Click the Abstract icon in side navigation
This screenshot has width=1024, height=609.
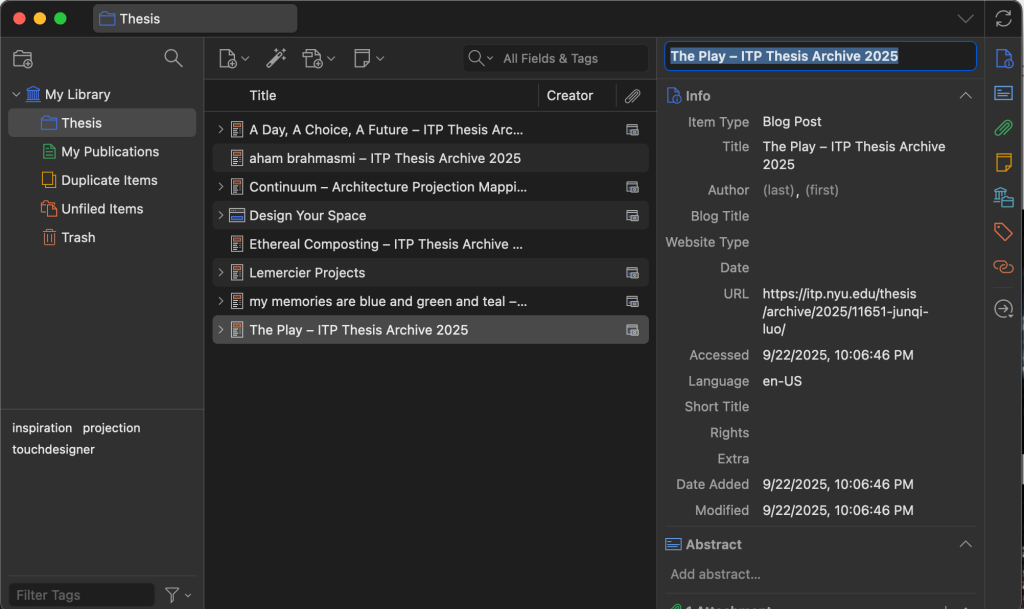1003,93
